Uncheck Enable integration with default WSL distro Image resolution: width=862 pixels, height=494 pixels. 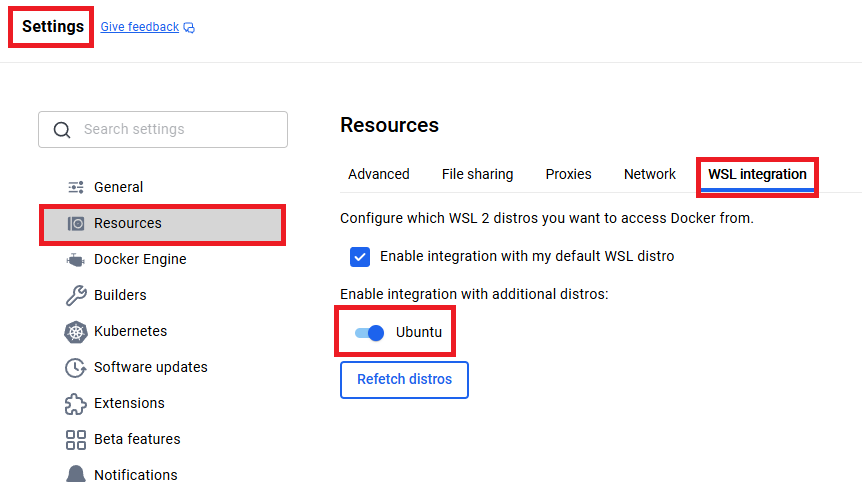click(x=360, y=257)
